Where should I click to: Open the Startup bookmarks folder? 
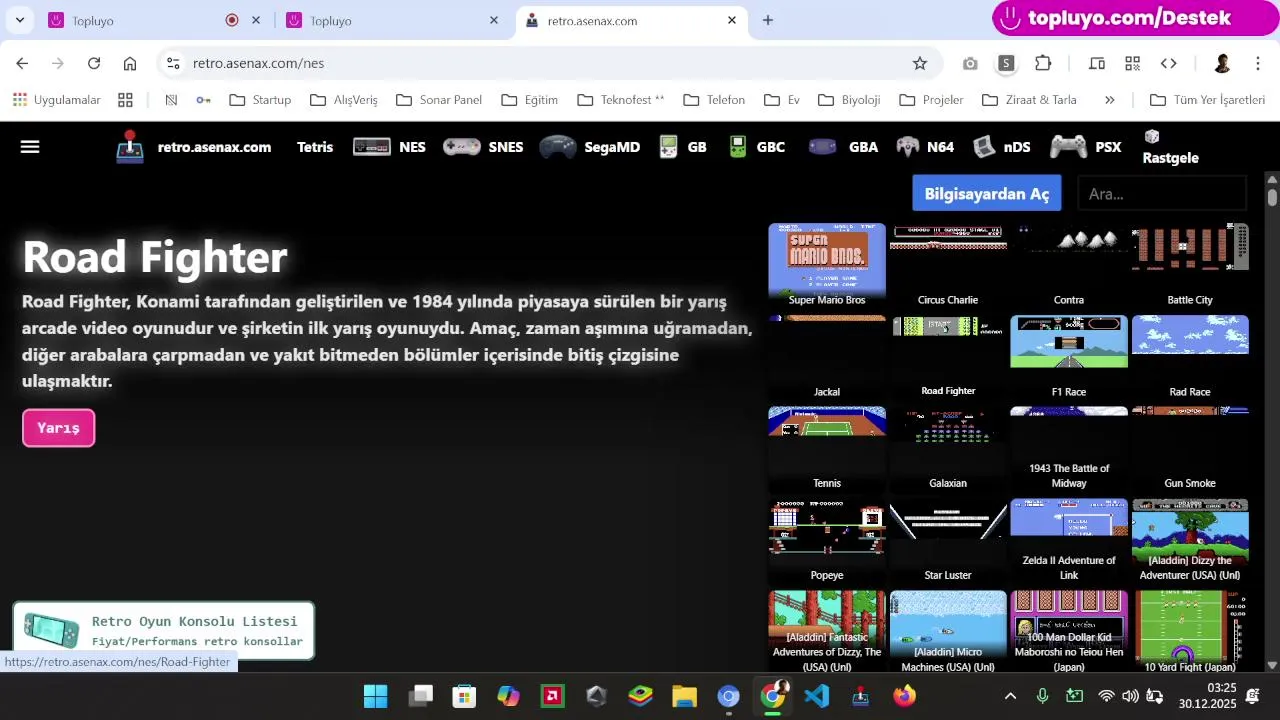point(260,100)
